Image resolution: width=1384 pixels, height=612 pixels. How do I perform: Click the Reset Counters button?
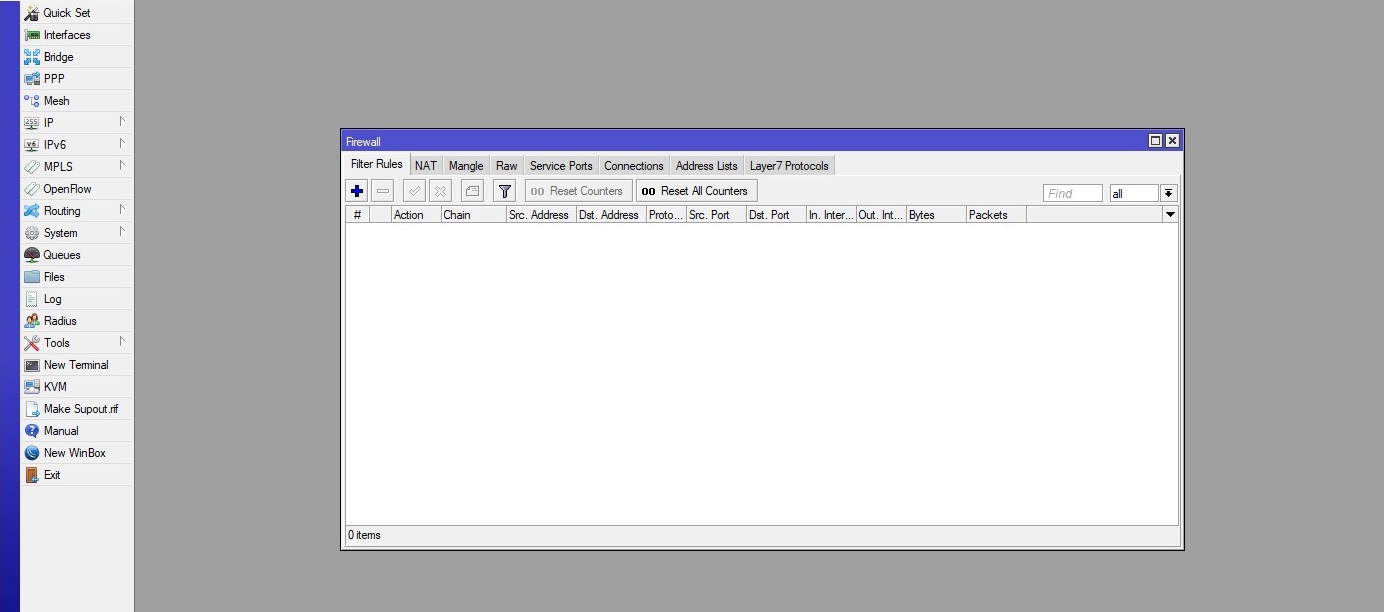578,191
